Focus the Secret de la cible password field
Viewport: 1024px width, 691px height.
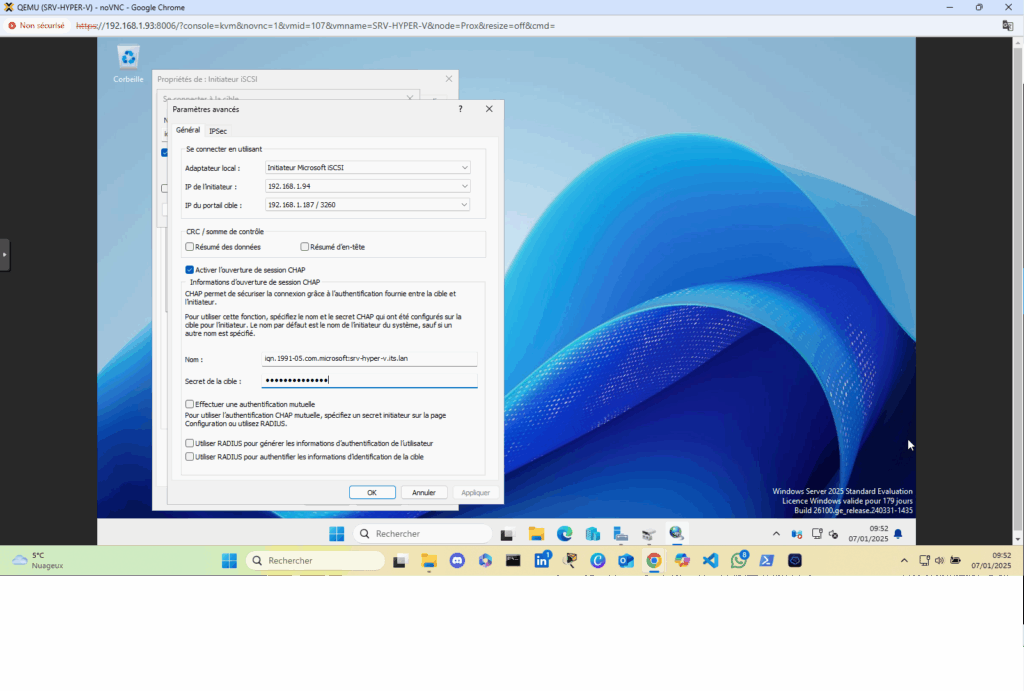[370, 380]
